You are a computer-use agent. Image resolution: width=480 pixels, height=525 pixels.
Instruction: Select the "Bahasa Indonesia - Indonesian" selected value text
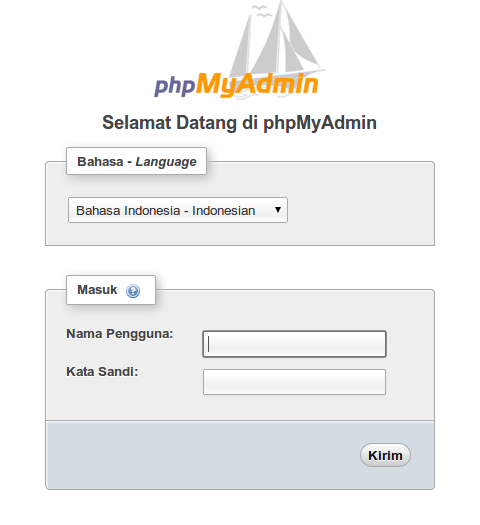coord(166,211)
